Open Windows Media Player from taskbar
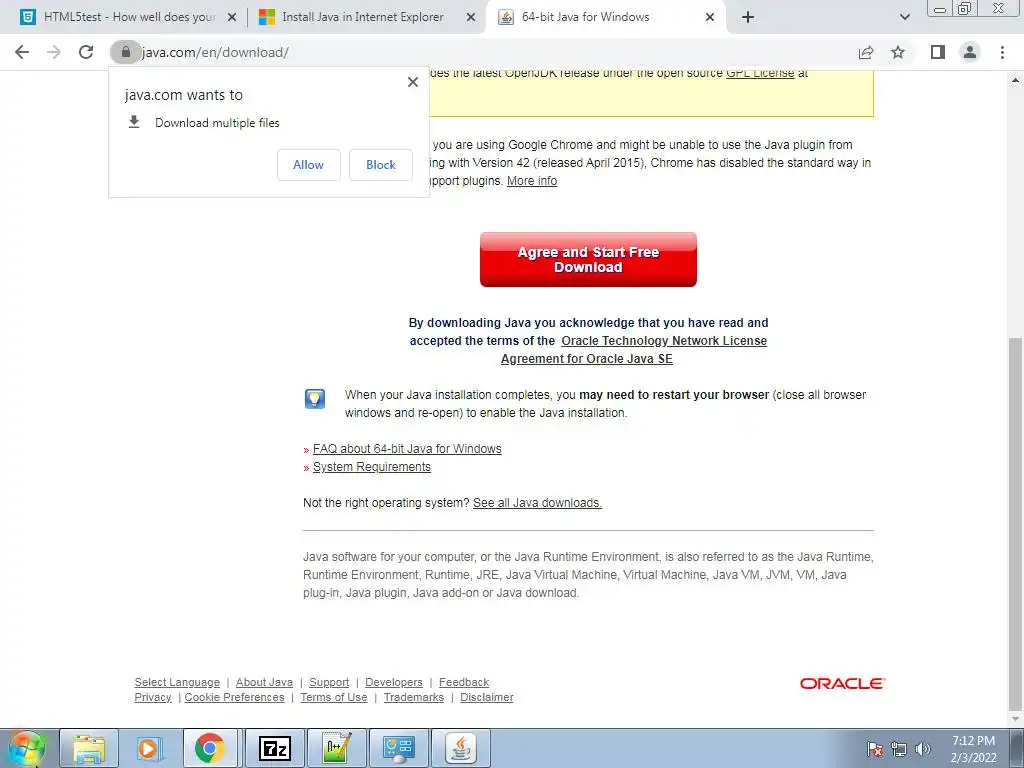 tap(150, 748)
